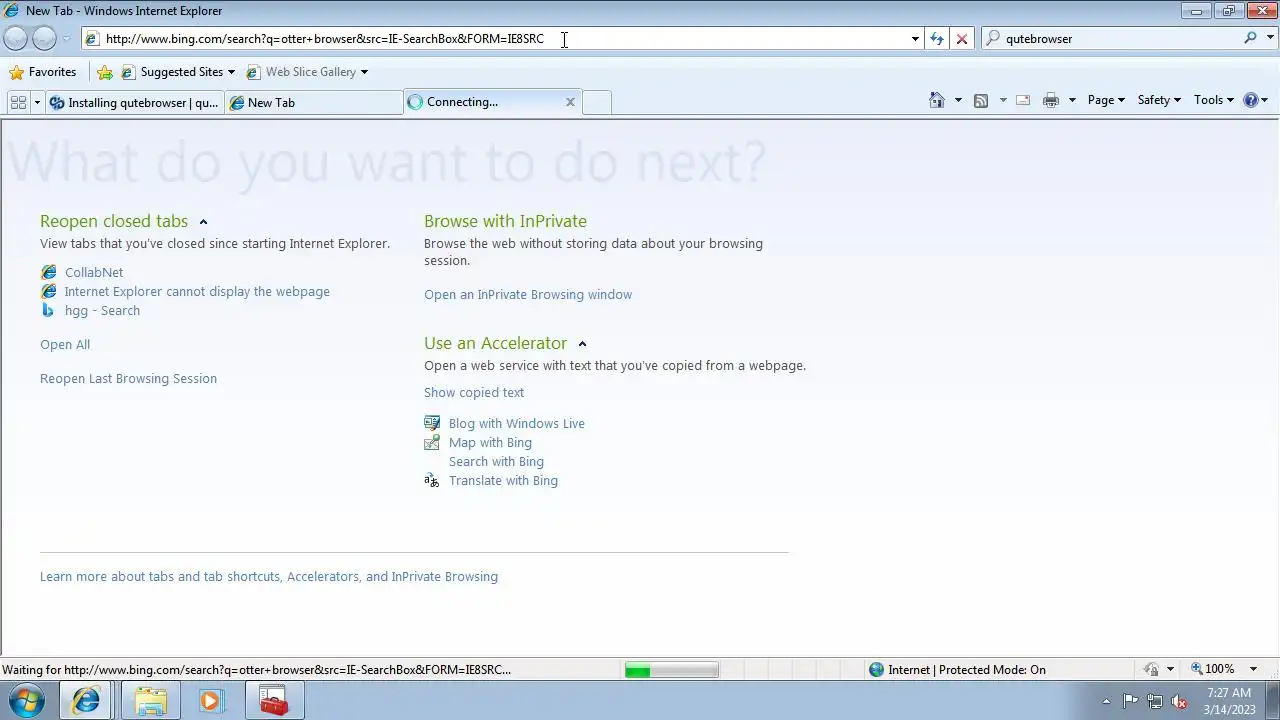1280x720 pixels.
Task: Click the CollabNet page icon in closed tabs
Action: pyautogui.click(x=48, y=272)
